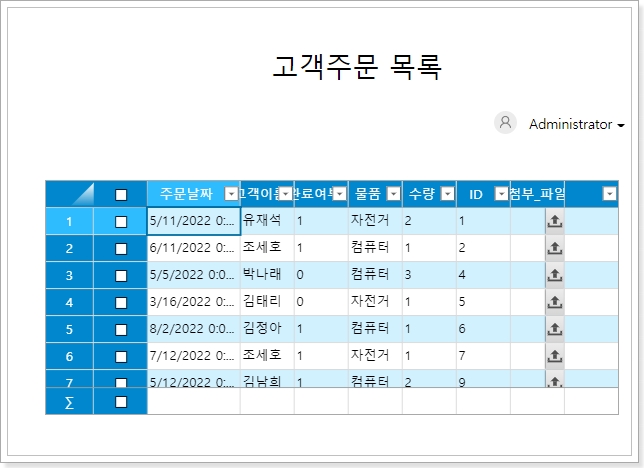Click the 수량 column header
The image size is (644, 468).
pos(421,194)
